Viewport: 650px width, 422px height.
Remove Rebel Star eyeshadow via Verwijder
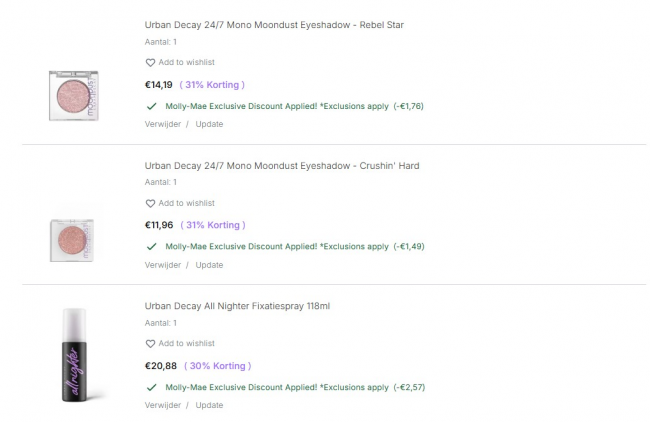click(163, 124)
